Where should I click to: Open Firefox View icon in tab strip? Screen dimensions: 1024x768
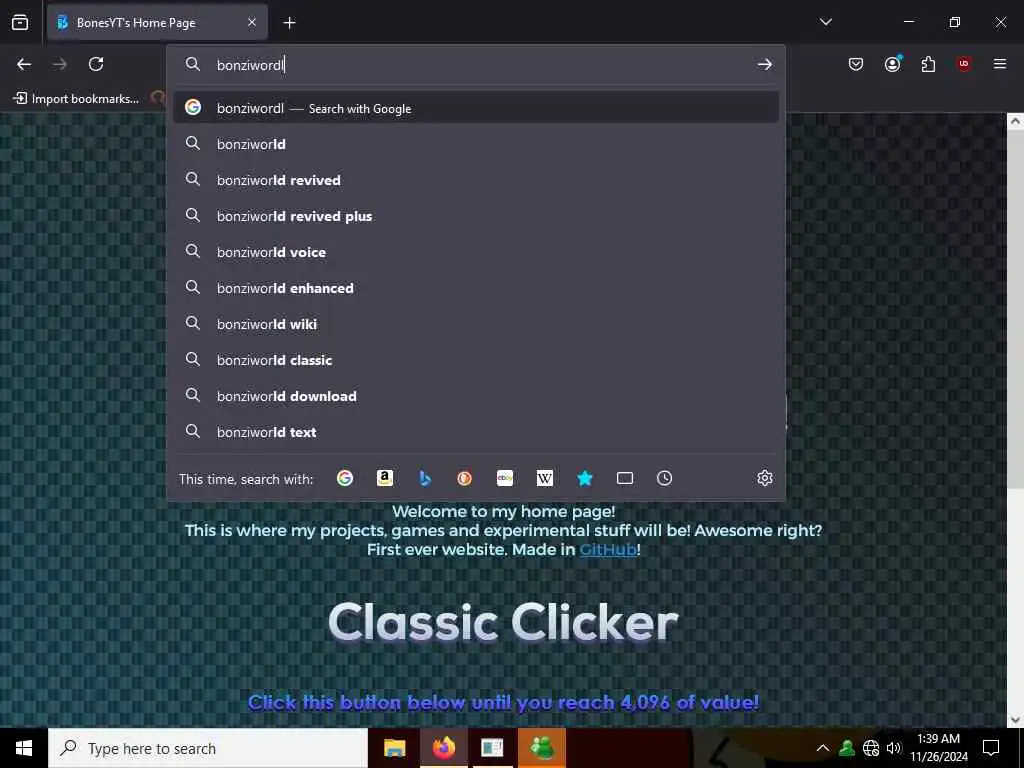pos(20,22)
